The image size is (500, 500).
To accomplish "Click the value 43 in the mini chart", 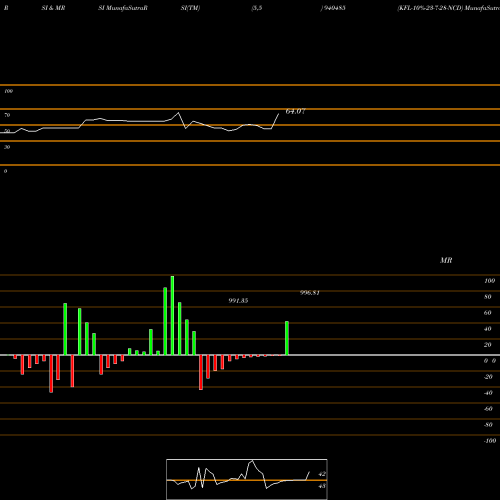I will (322, 486).
